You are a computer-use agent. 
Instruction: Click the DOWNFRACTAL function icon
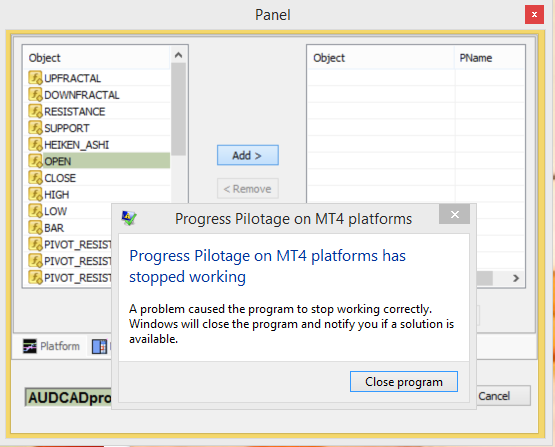[35, 94]
